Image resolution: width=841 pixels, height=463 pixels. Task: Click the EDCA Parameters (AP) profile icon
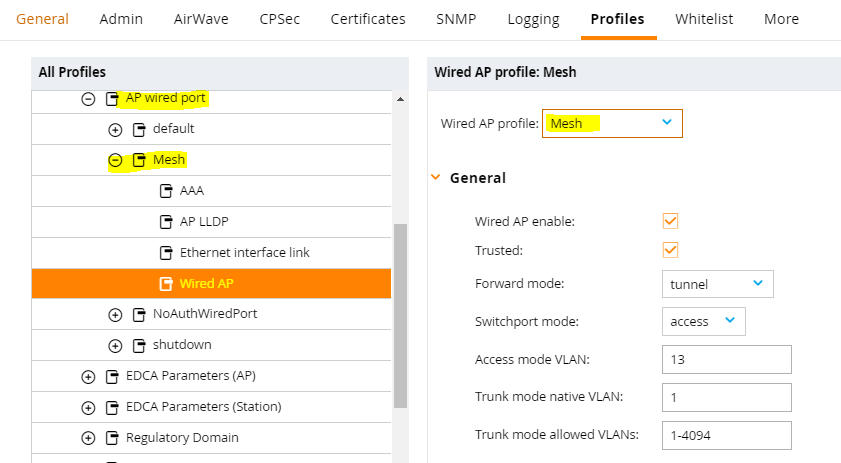(112, 377)
